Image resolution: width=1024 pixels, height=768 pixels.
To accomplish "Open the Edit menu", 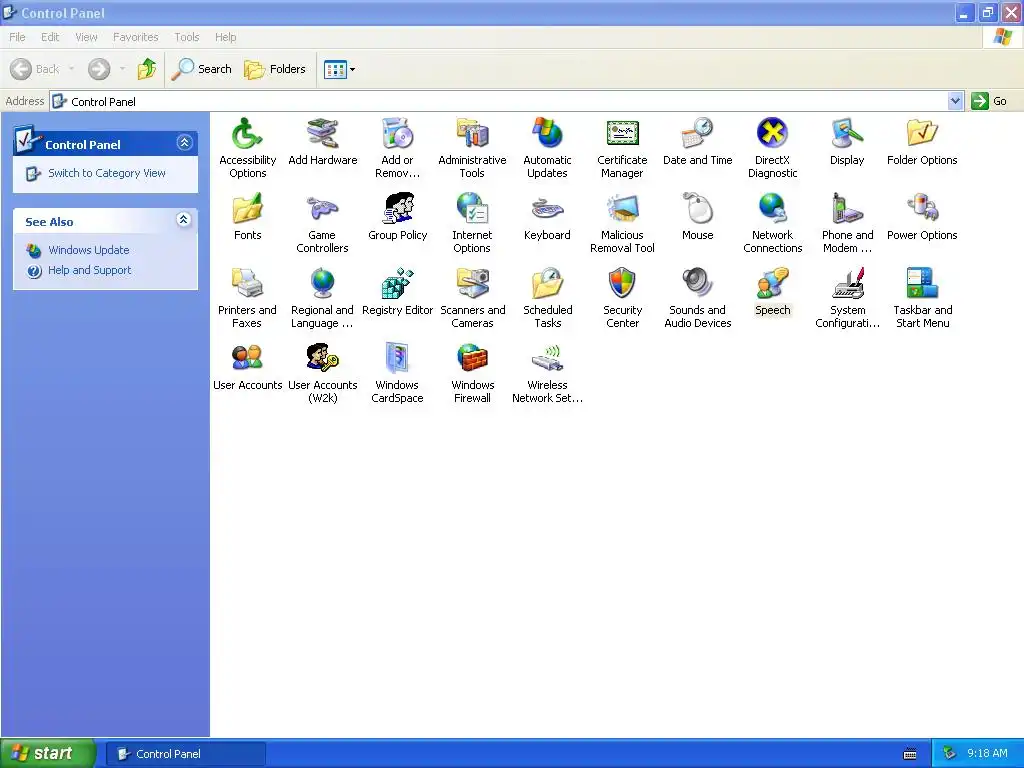I will 50,37.
